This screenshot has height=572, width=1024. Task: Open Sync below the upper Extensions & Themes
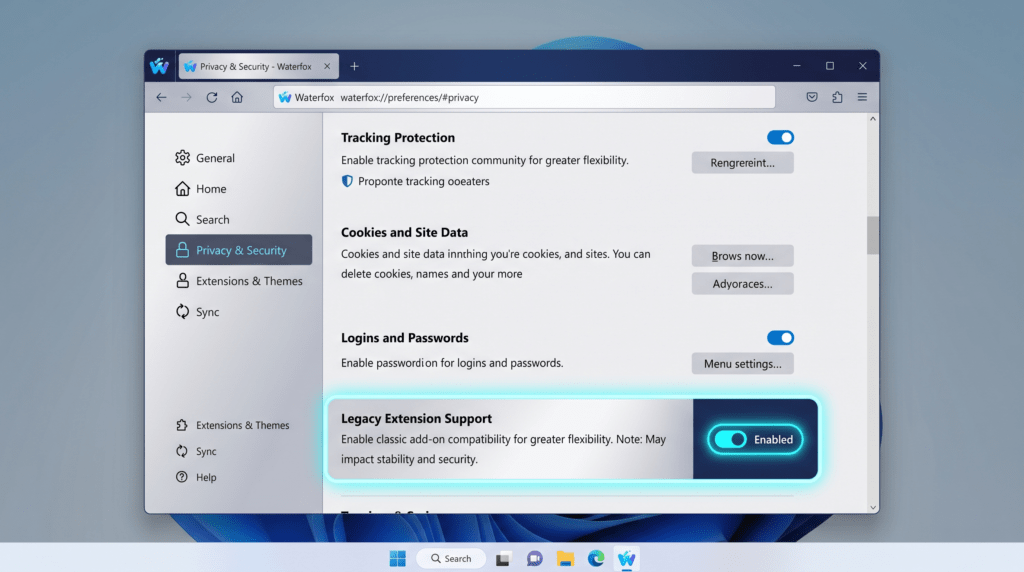(238, 311)
